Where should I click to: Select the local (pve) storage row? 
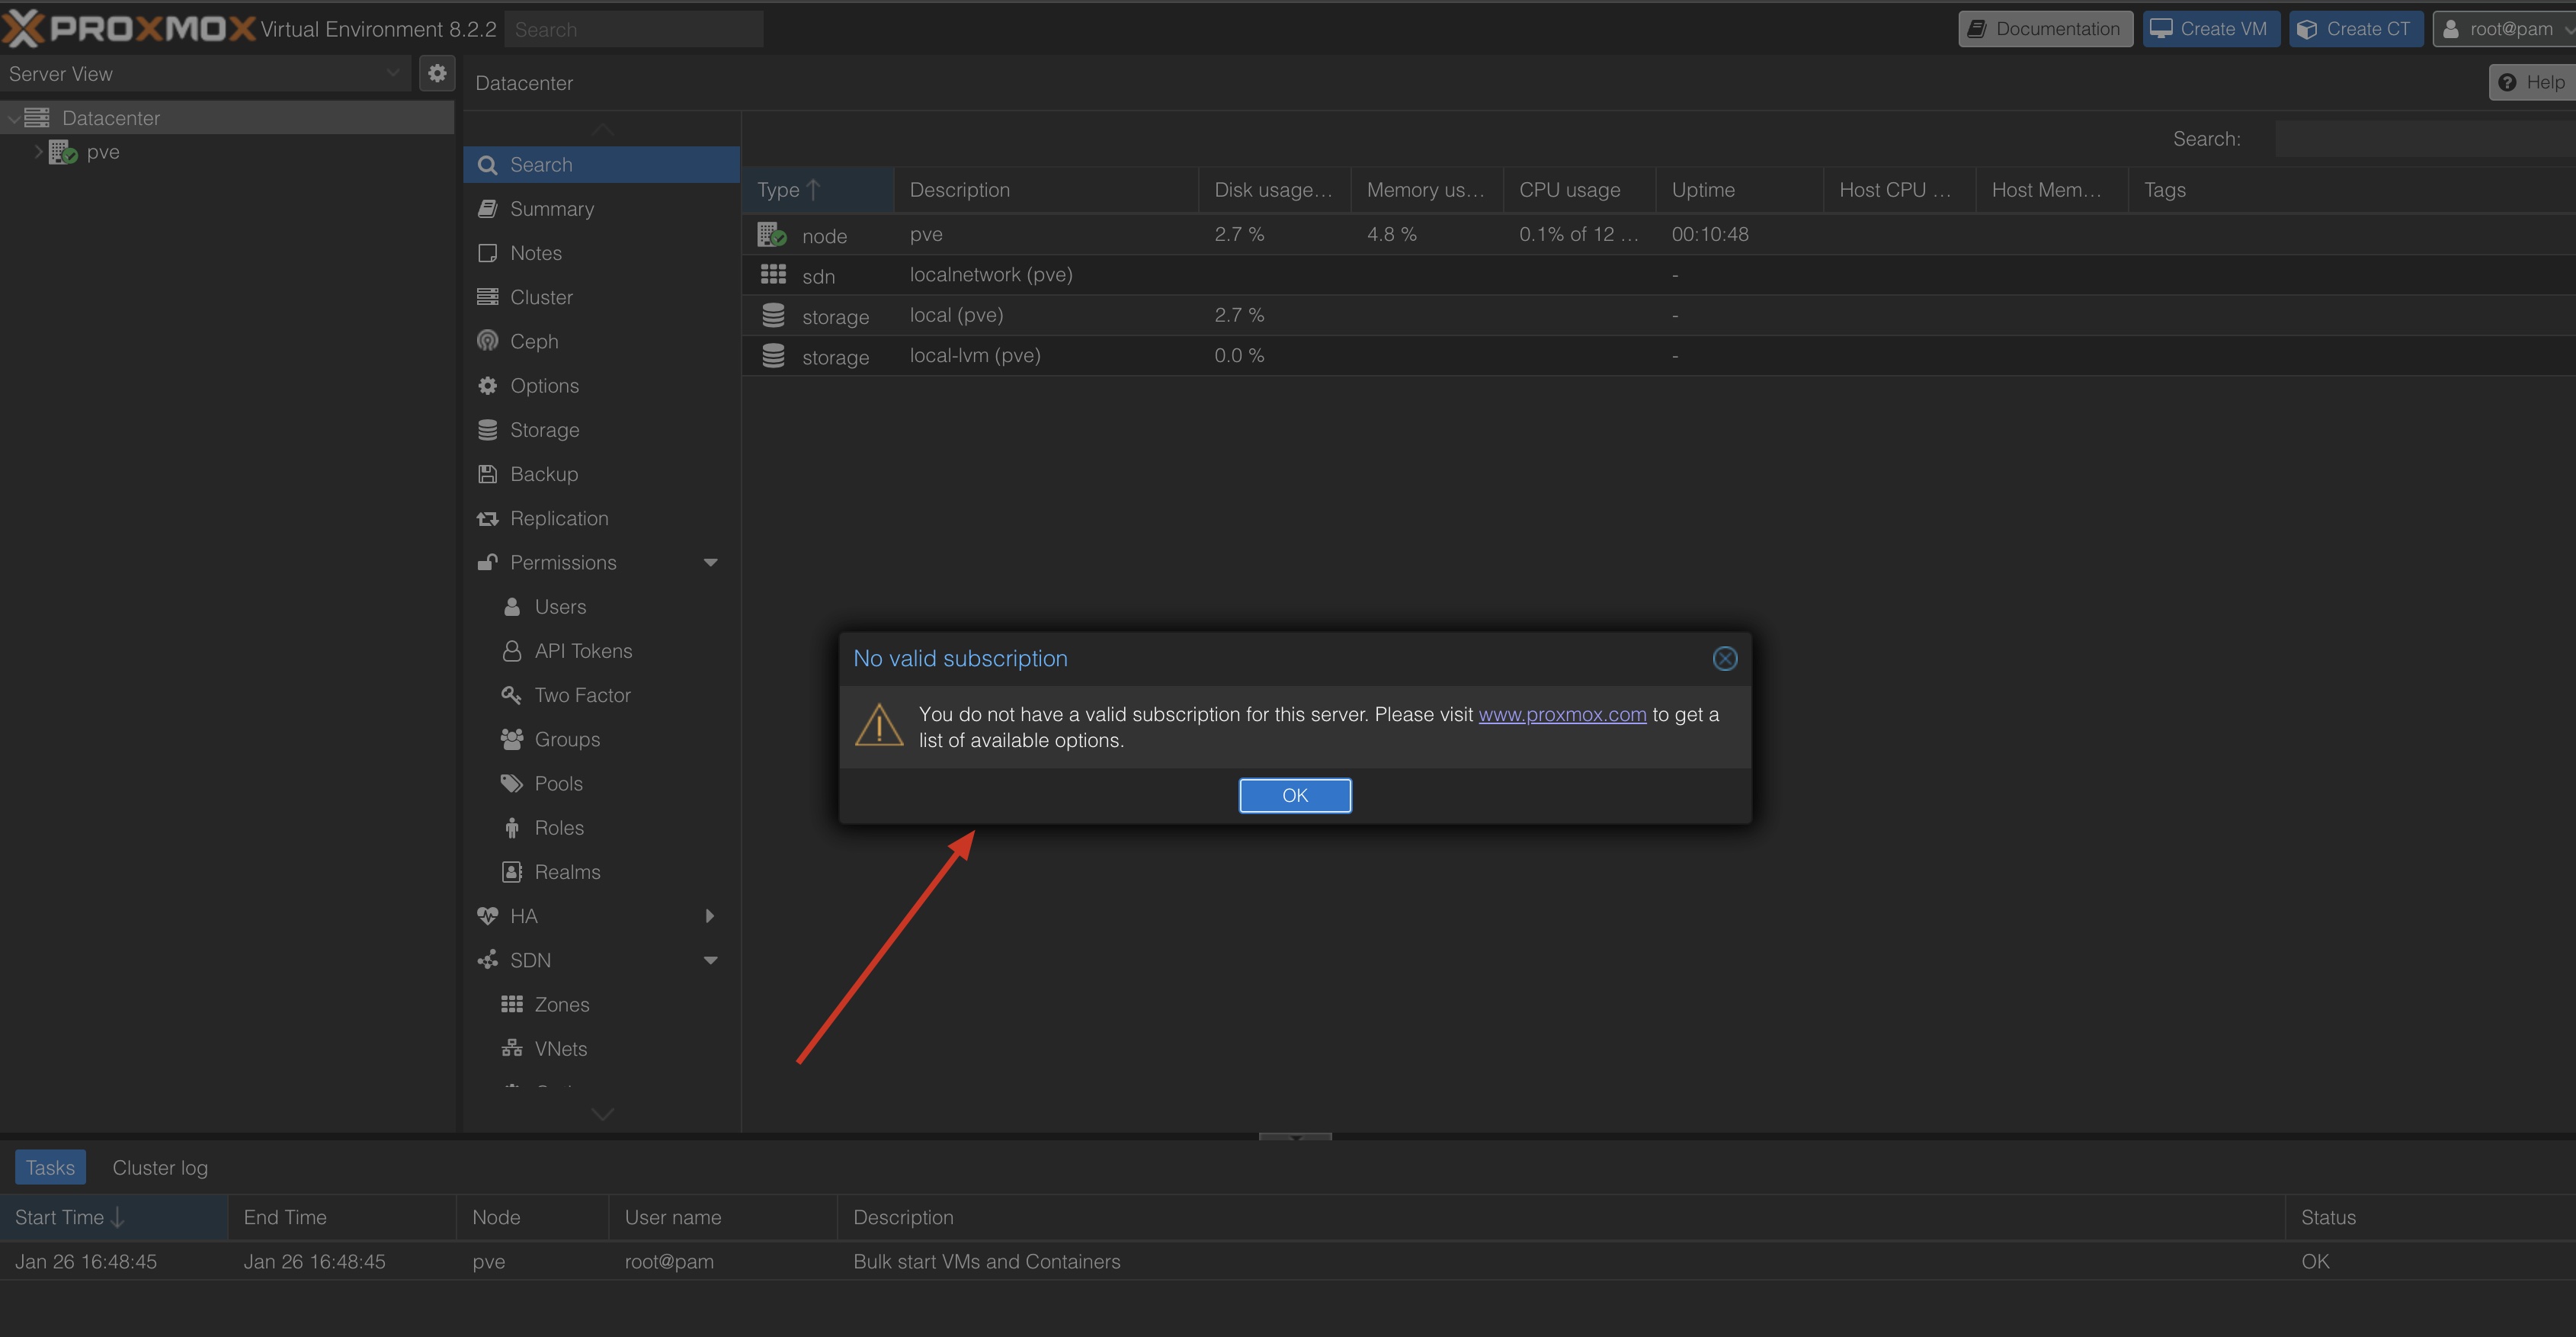coord(1658,315)
